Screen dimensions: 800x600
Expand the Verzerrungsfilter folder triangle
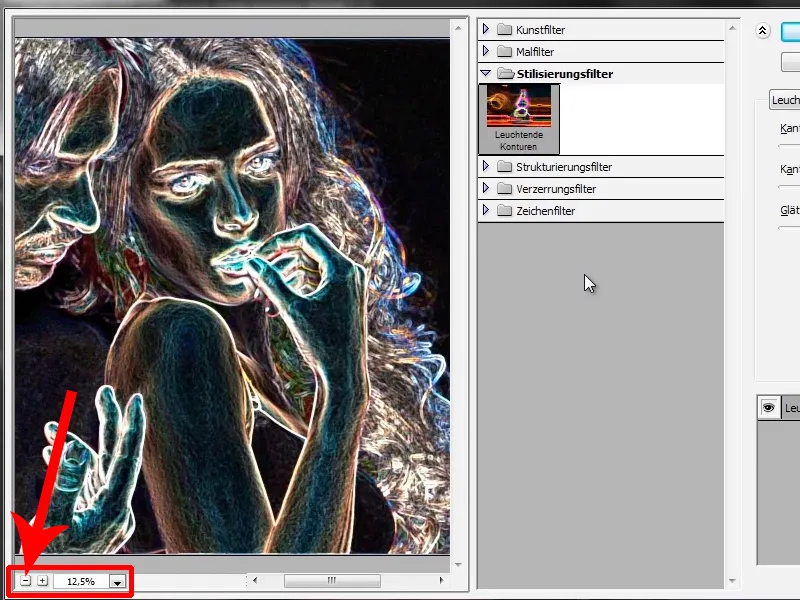point(486,188)
